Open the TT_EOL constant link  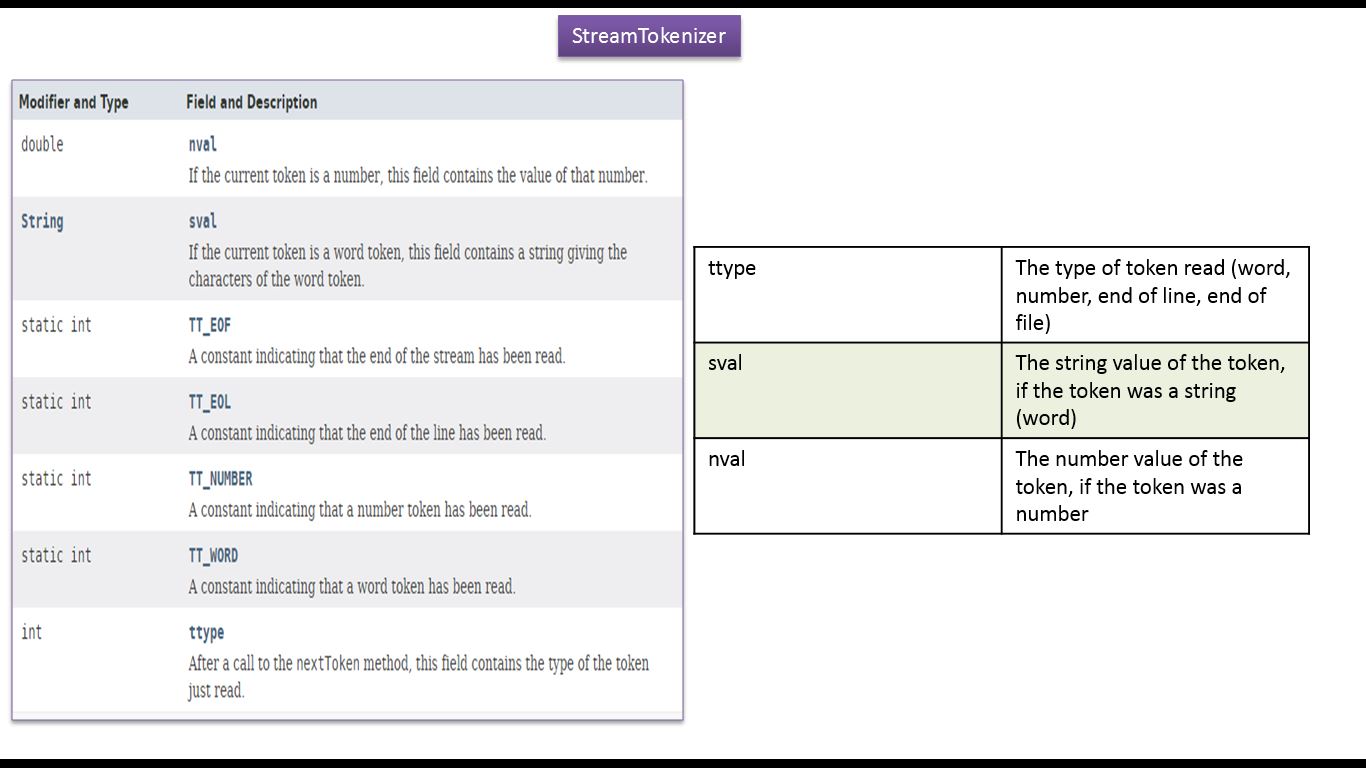point(209,402)
